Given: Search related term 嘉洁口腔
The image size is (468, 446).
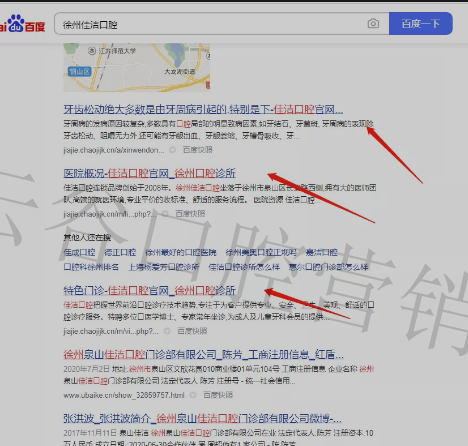Looking at the screenshot, I should pyautogui.click(x=322, y=252).
